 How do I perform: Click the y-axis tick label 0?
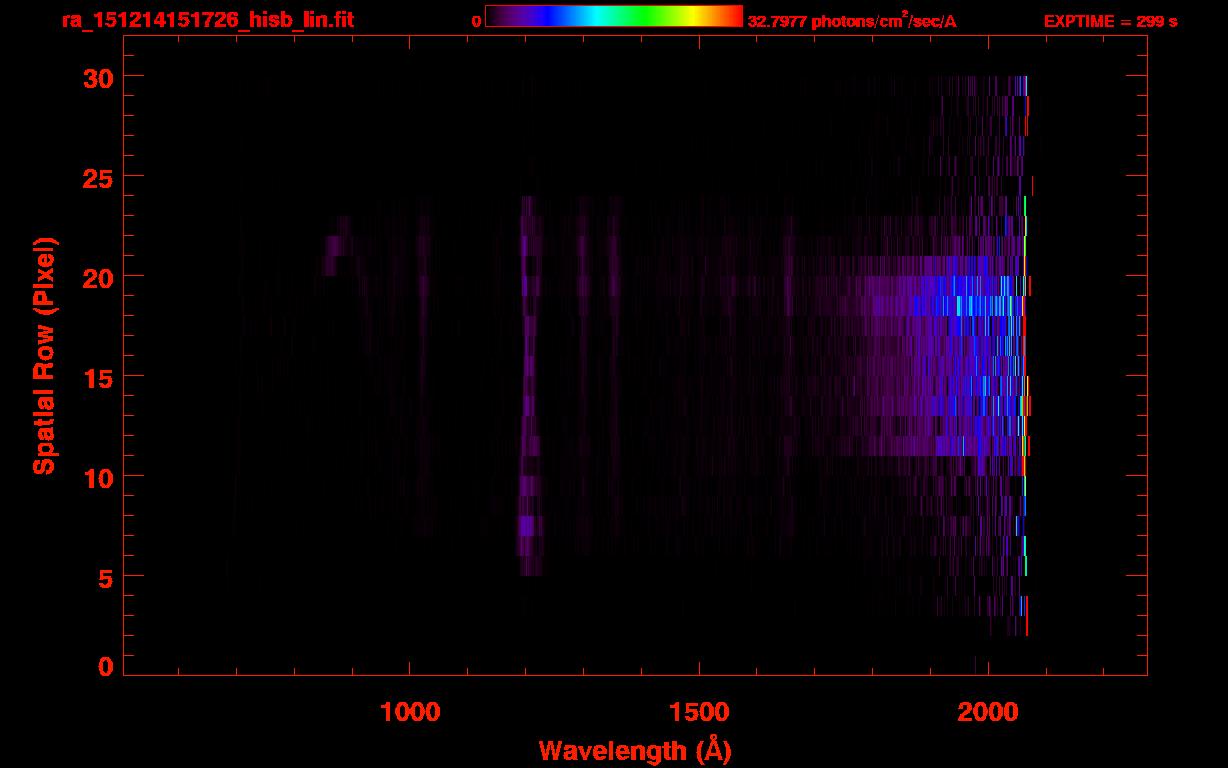coord(106,666)
